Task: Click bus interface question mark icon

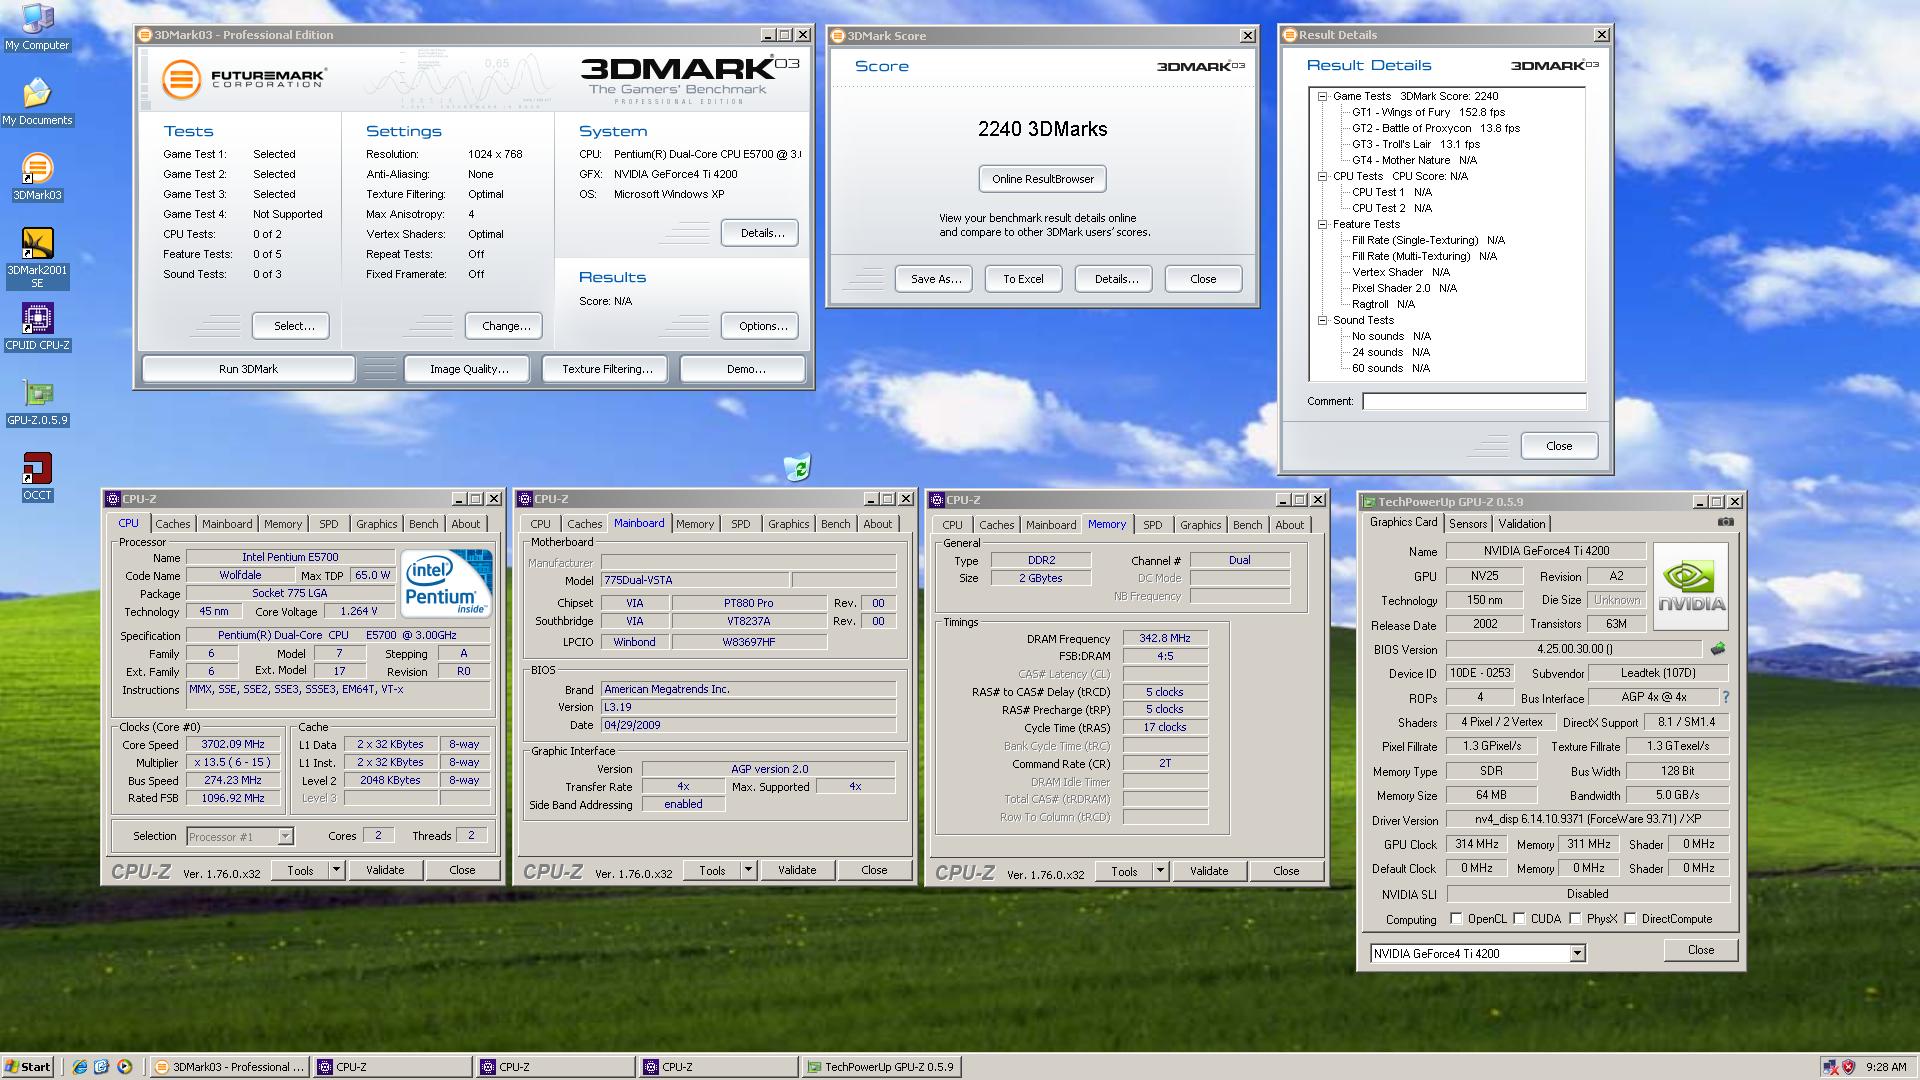Action: (1725, 697)
